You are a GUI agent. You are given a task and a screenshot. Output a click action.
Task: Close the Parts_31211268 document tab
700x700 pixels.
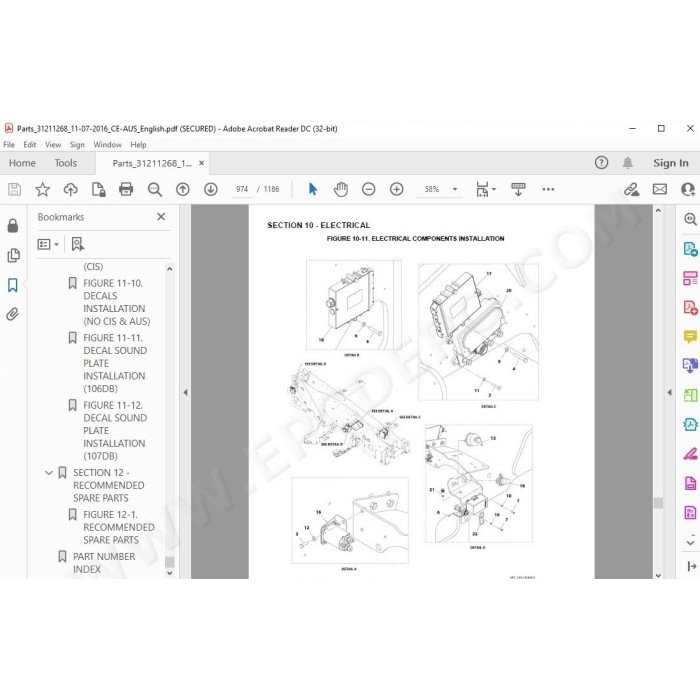[201, 163]
